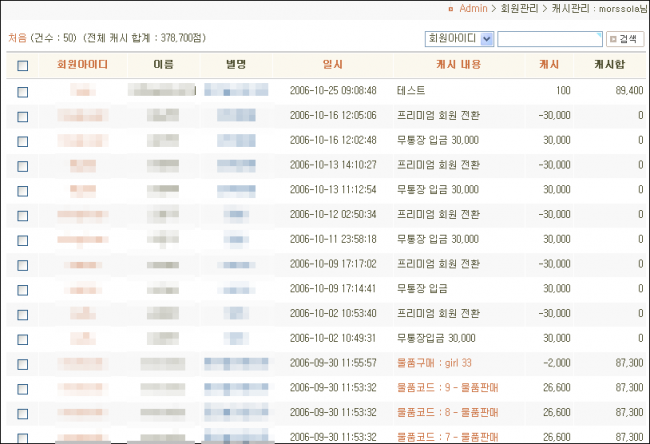Select checkbox for row 2006-10-11 23:58:18
This screenshot has height=444, width=650.
coord(23,240)
